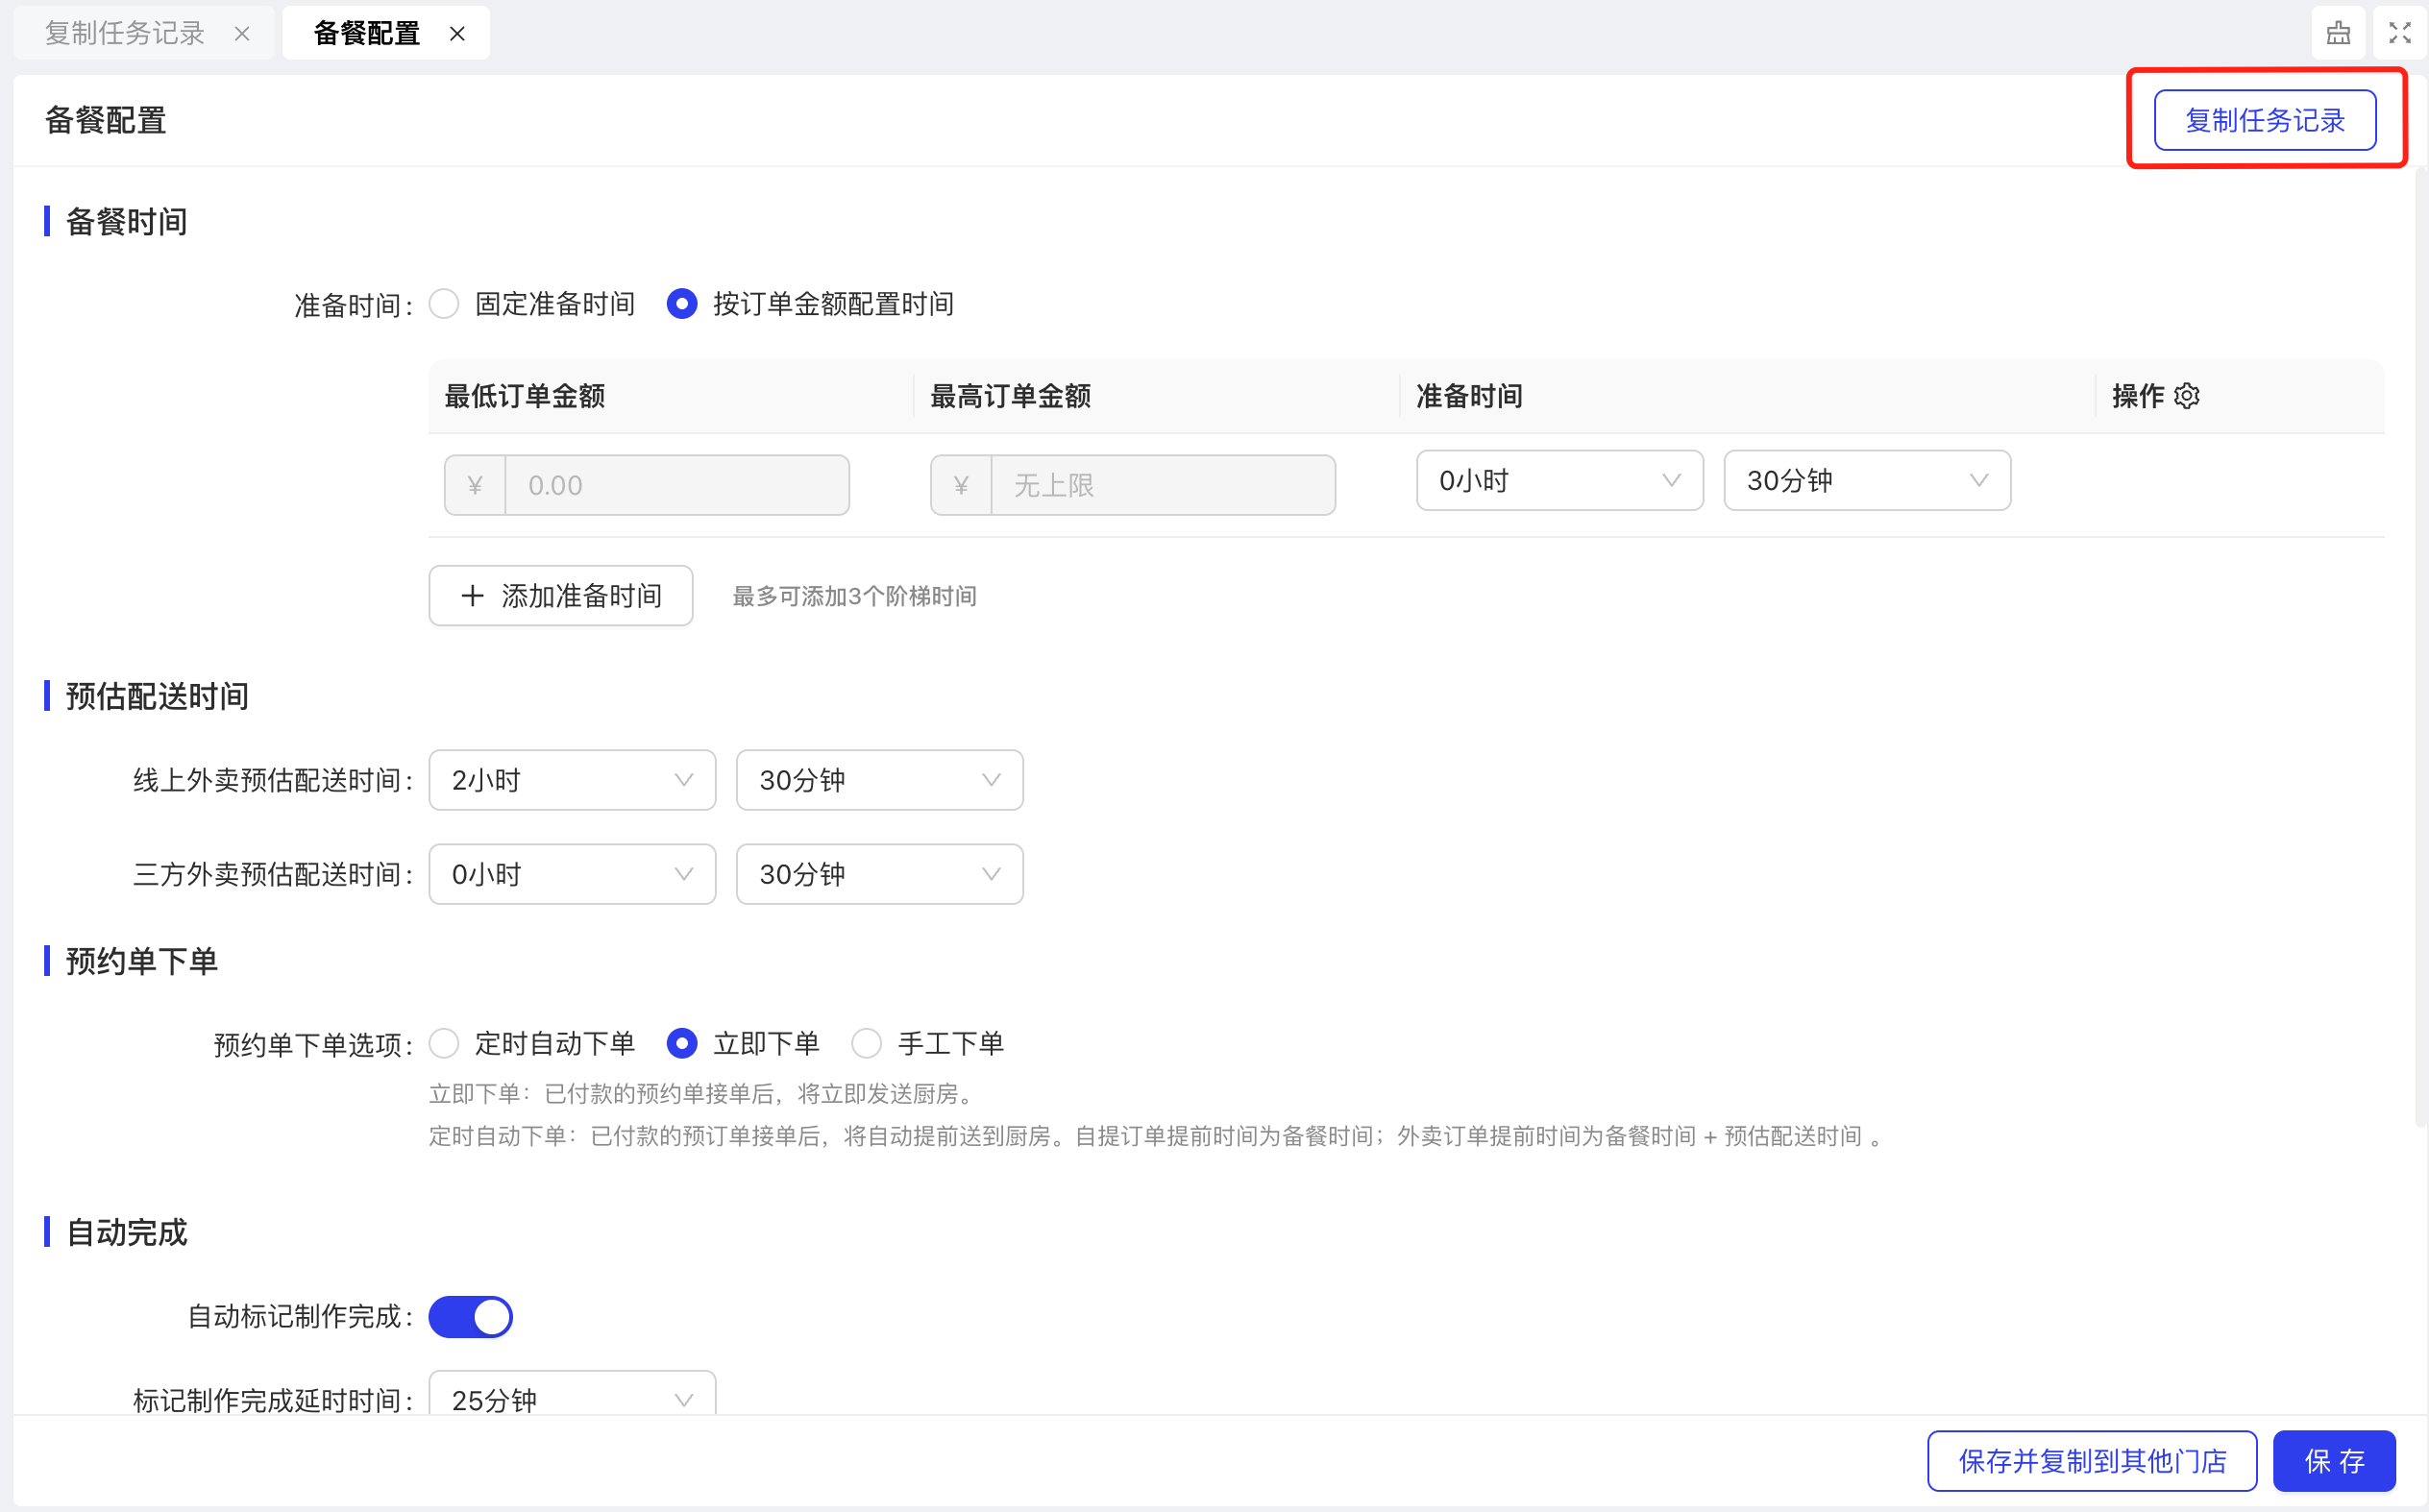Click the 备餐时间 section heading

(127, 222)
